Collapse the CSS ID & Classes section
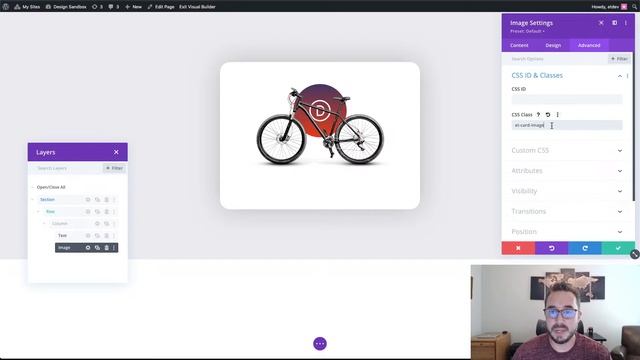 (x=620, y=76)
